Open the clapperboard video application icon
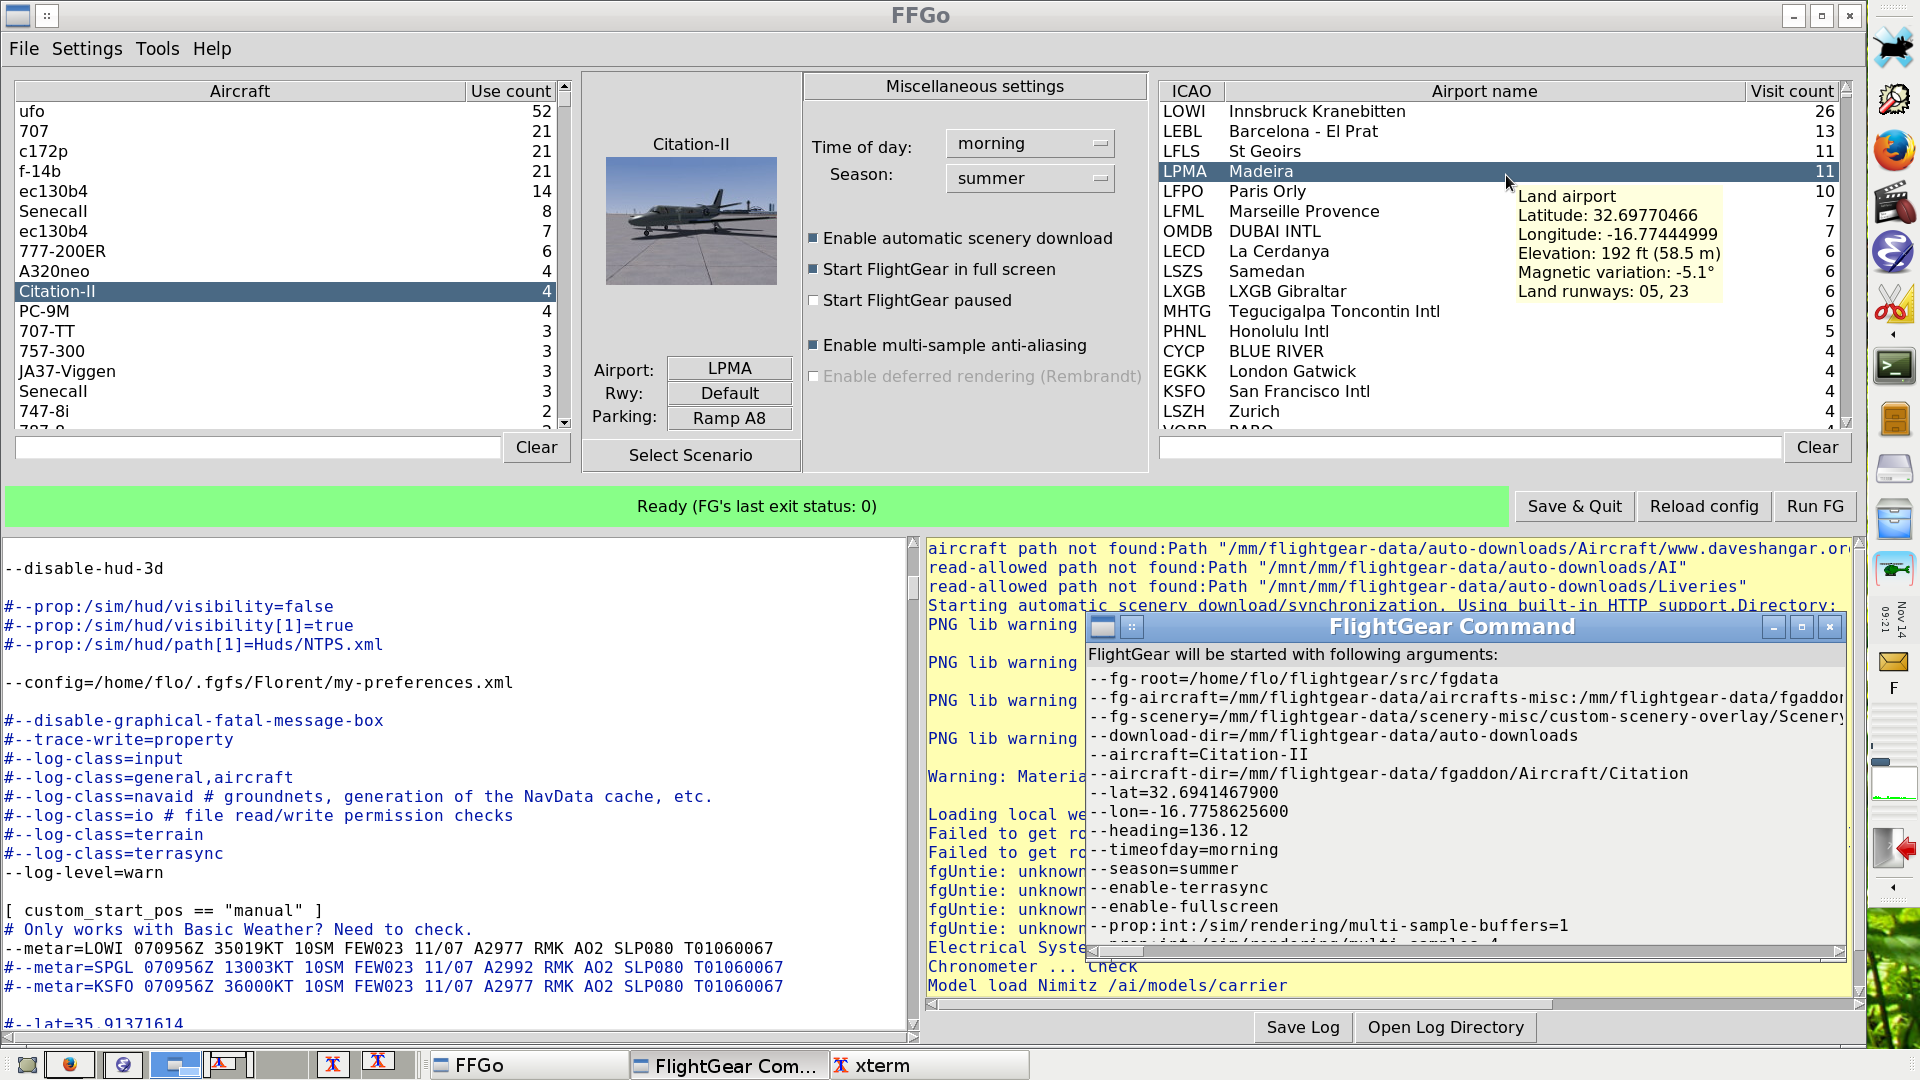This screenshot has width=1920, height=1080. pyautogui.click(x=1893, y=201)
